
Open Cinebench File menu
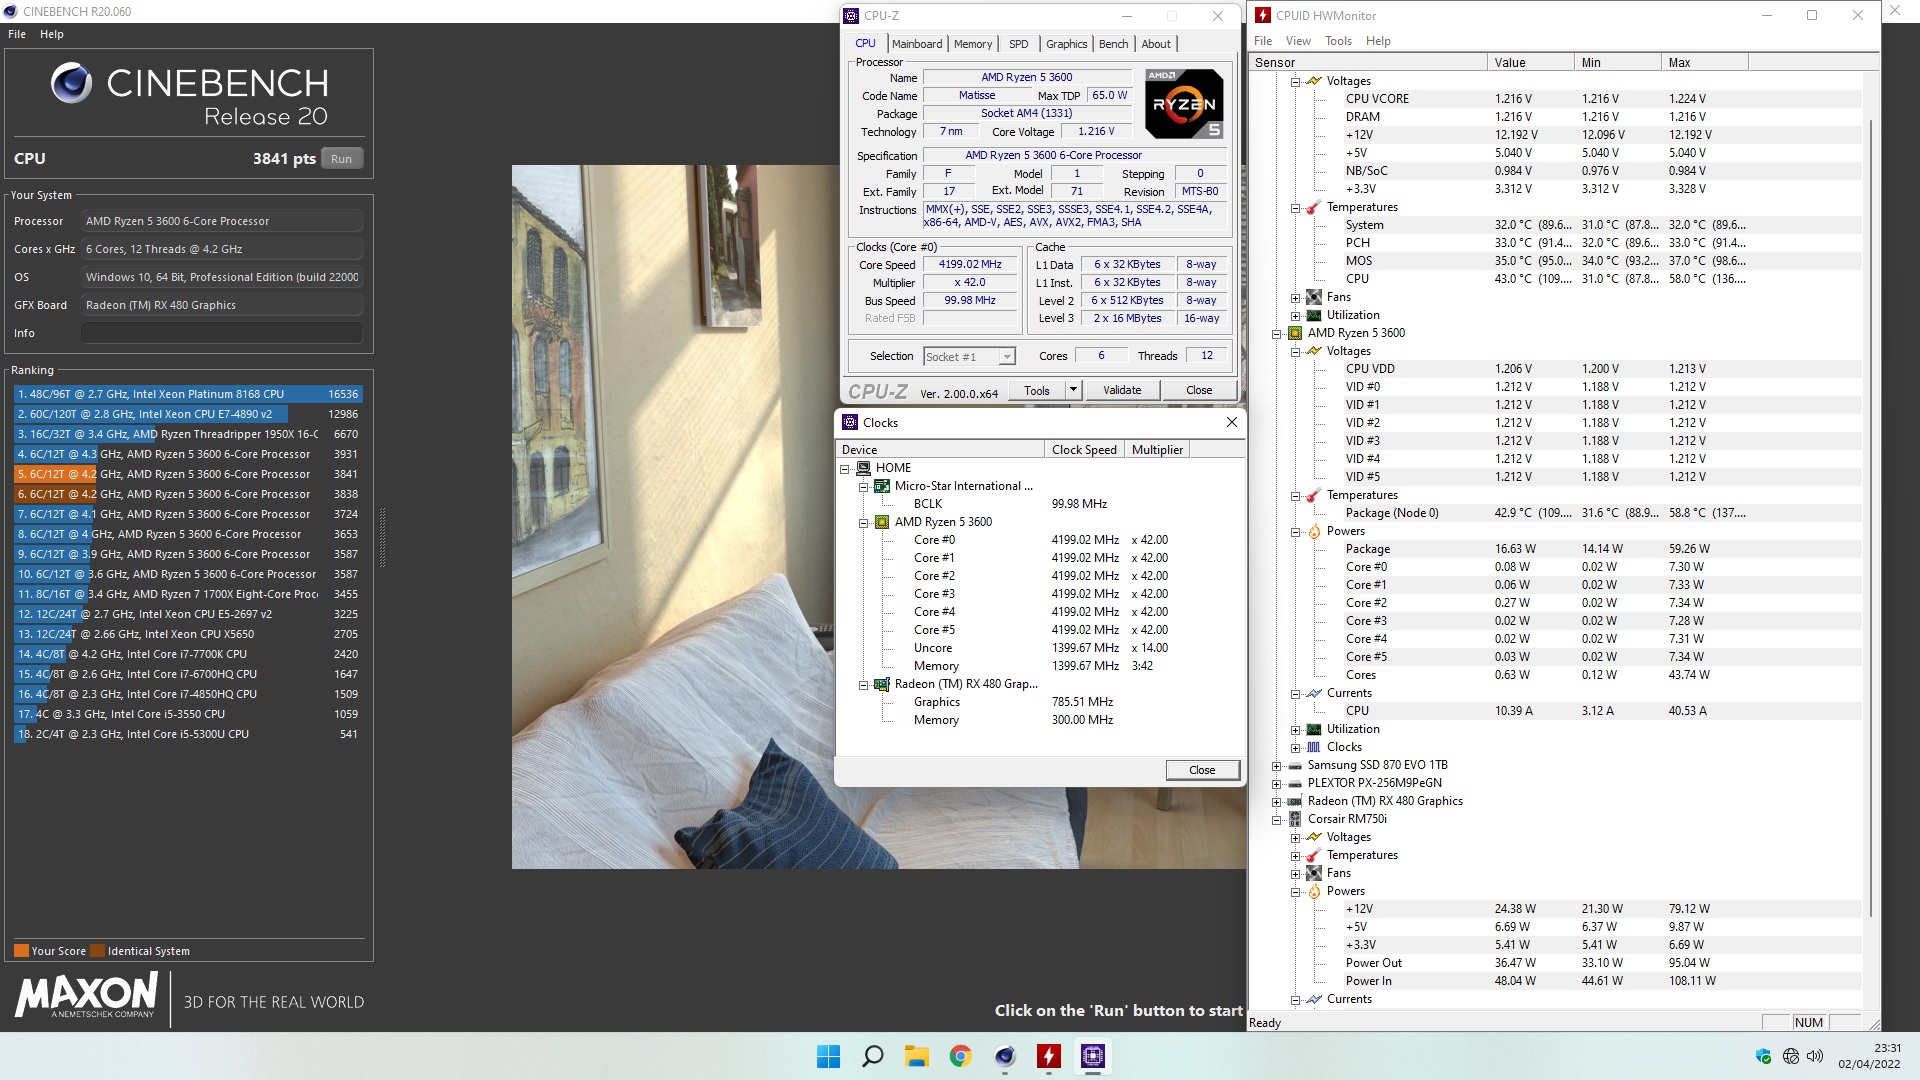pyautogui.click(x=17, y=34)
